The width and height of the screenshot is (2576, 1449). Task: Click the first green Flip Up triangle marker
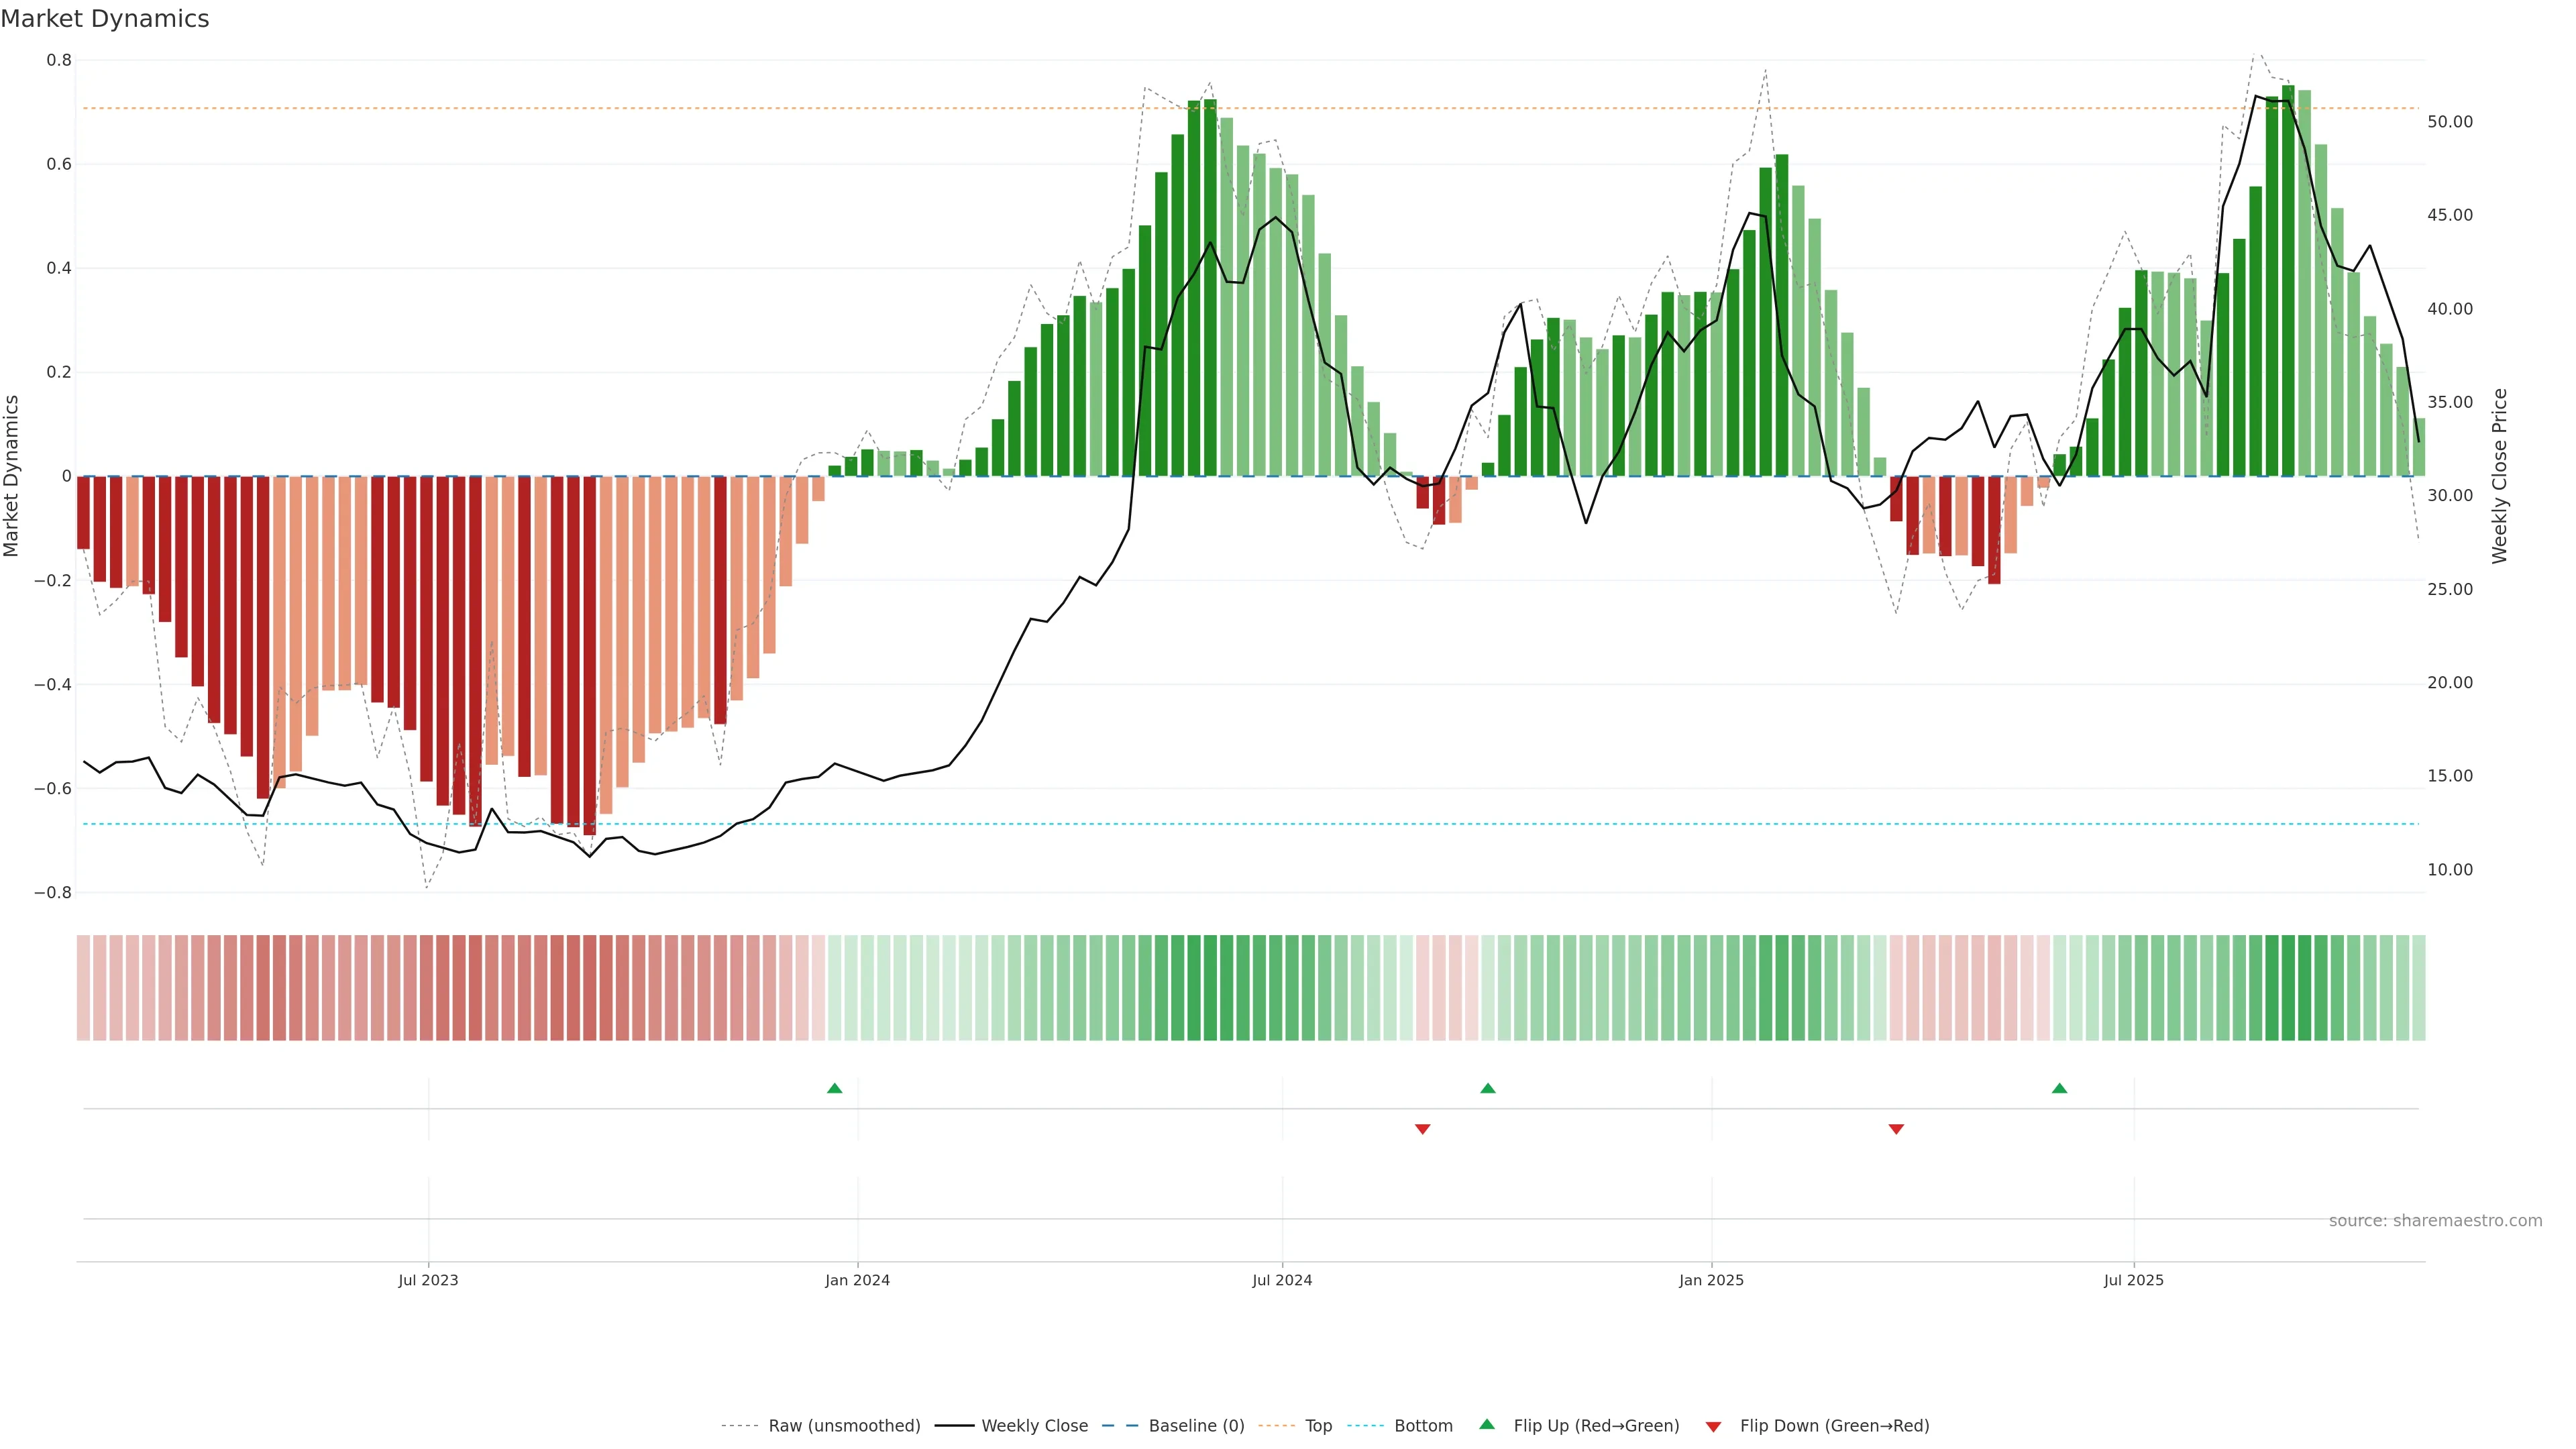(835, 1088)
